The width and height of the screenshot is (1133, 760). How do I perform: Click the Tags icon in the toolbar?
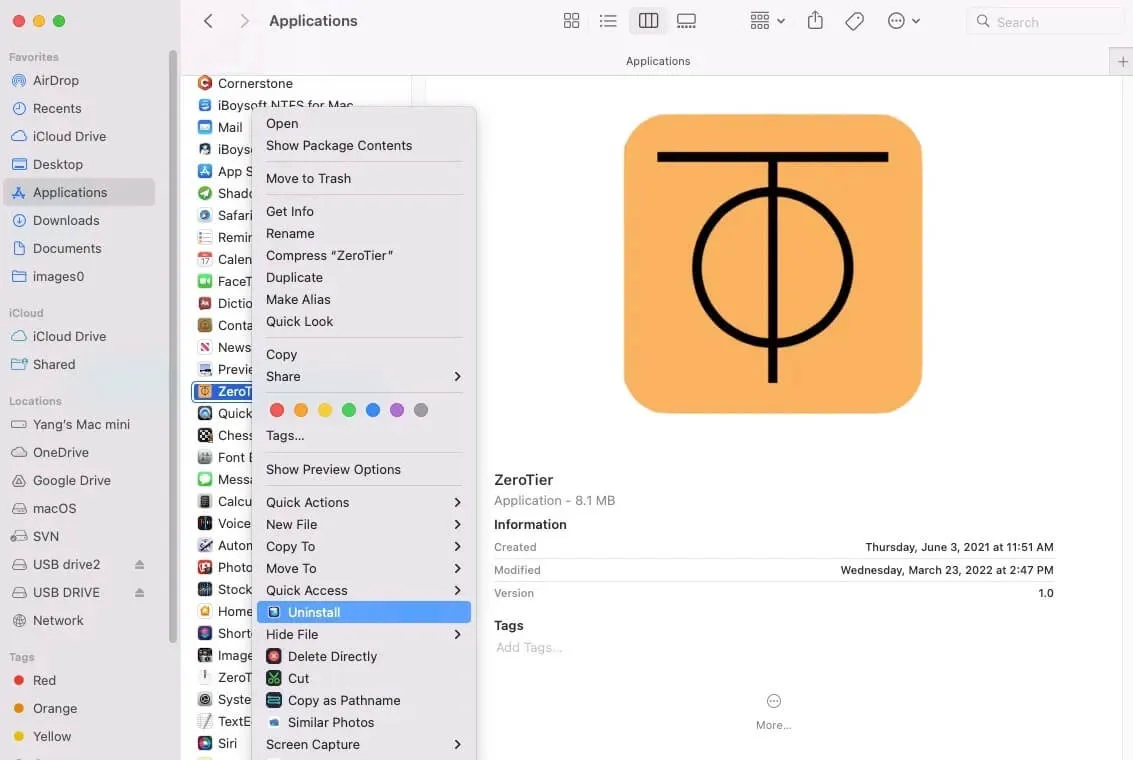[855, 20]
